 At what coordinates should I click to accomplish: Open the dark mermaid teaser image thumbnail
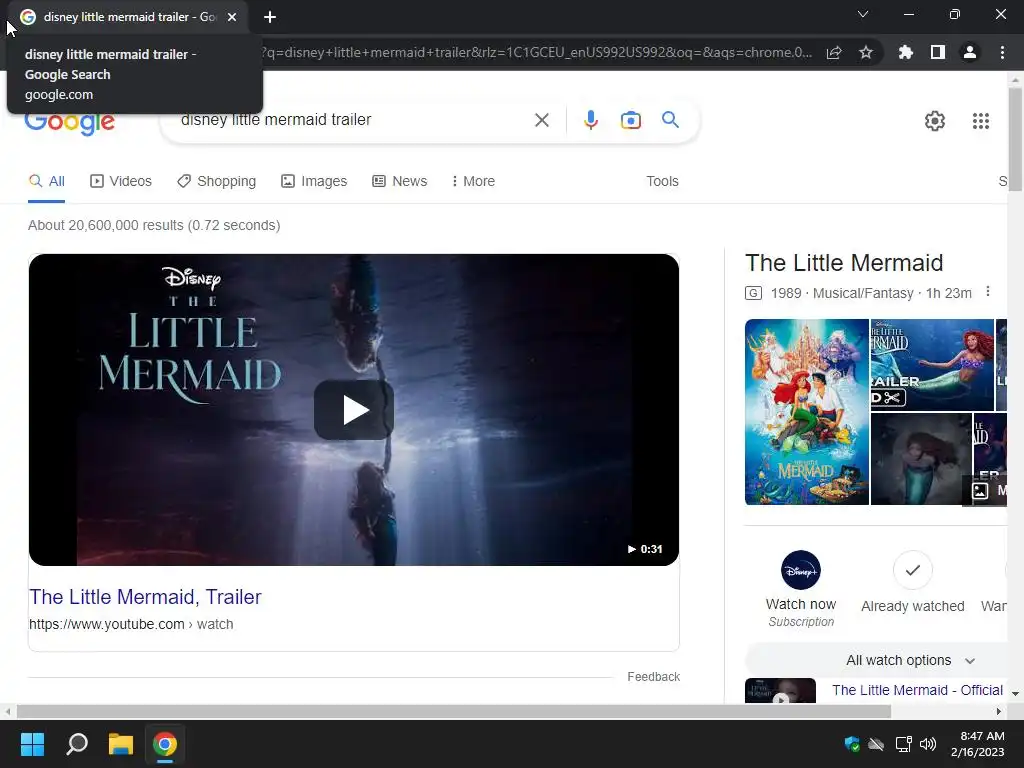coord(921,459)
